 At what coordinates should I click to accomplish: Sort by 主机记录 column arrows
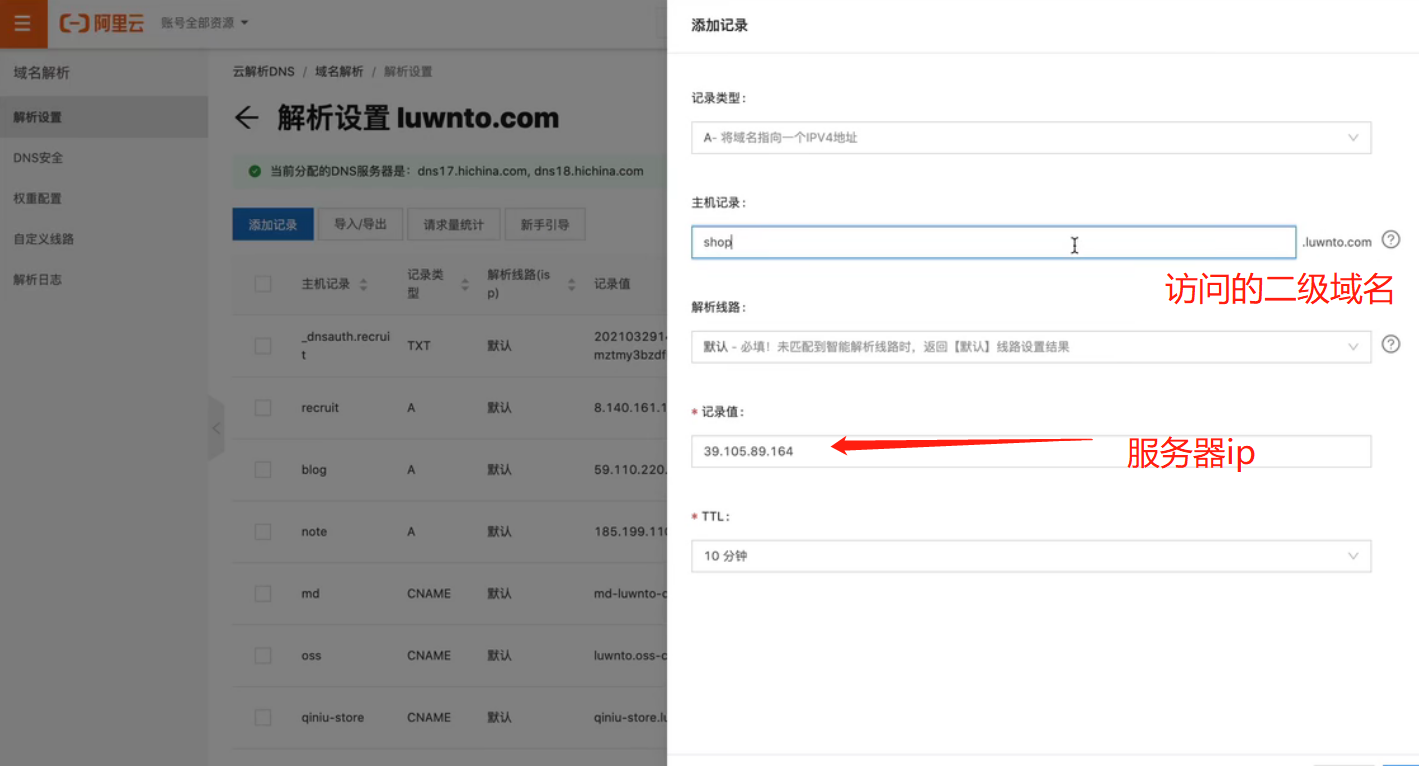pyautogui.click(x=363, y=285)
